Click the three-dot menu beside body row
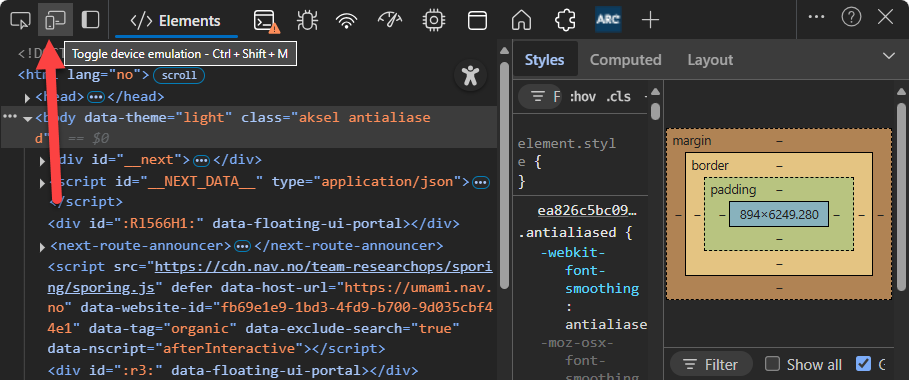Screen dimensions: 909x380 [x=10, y=117]
